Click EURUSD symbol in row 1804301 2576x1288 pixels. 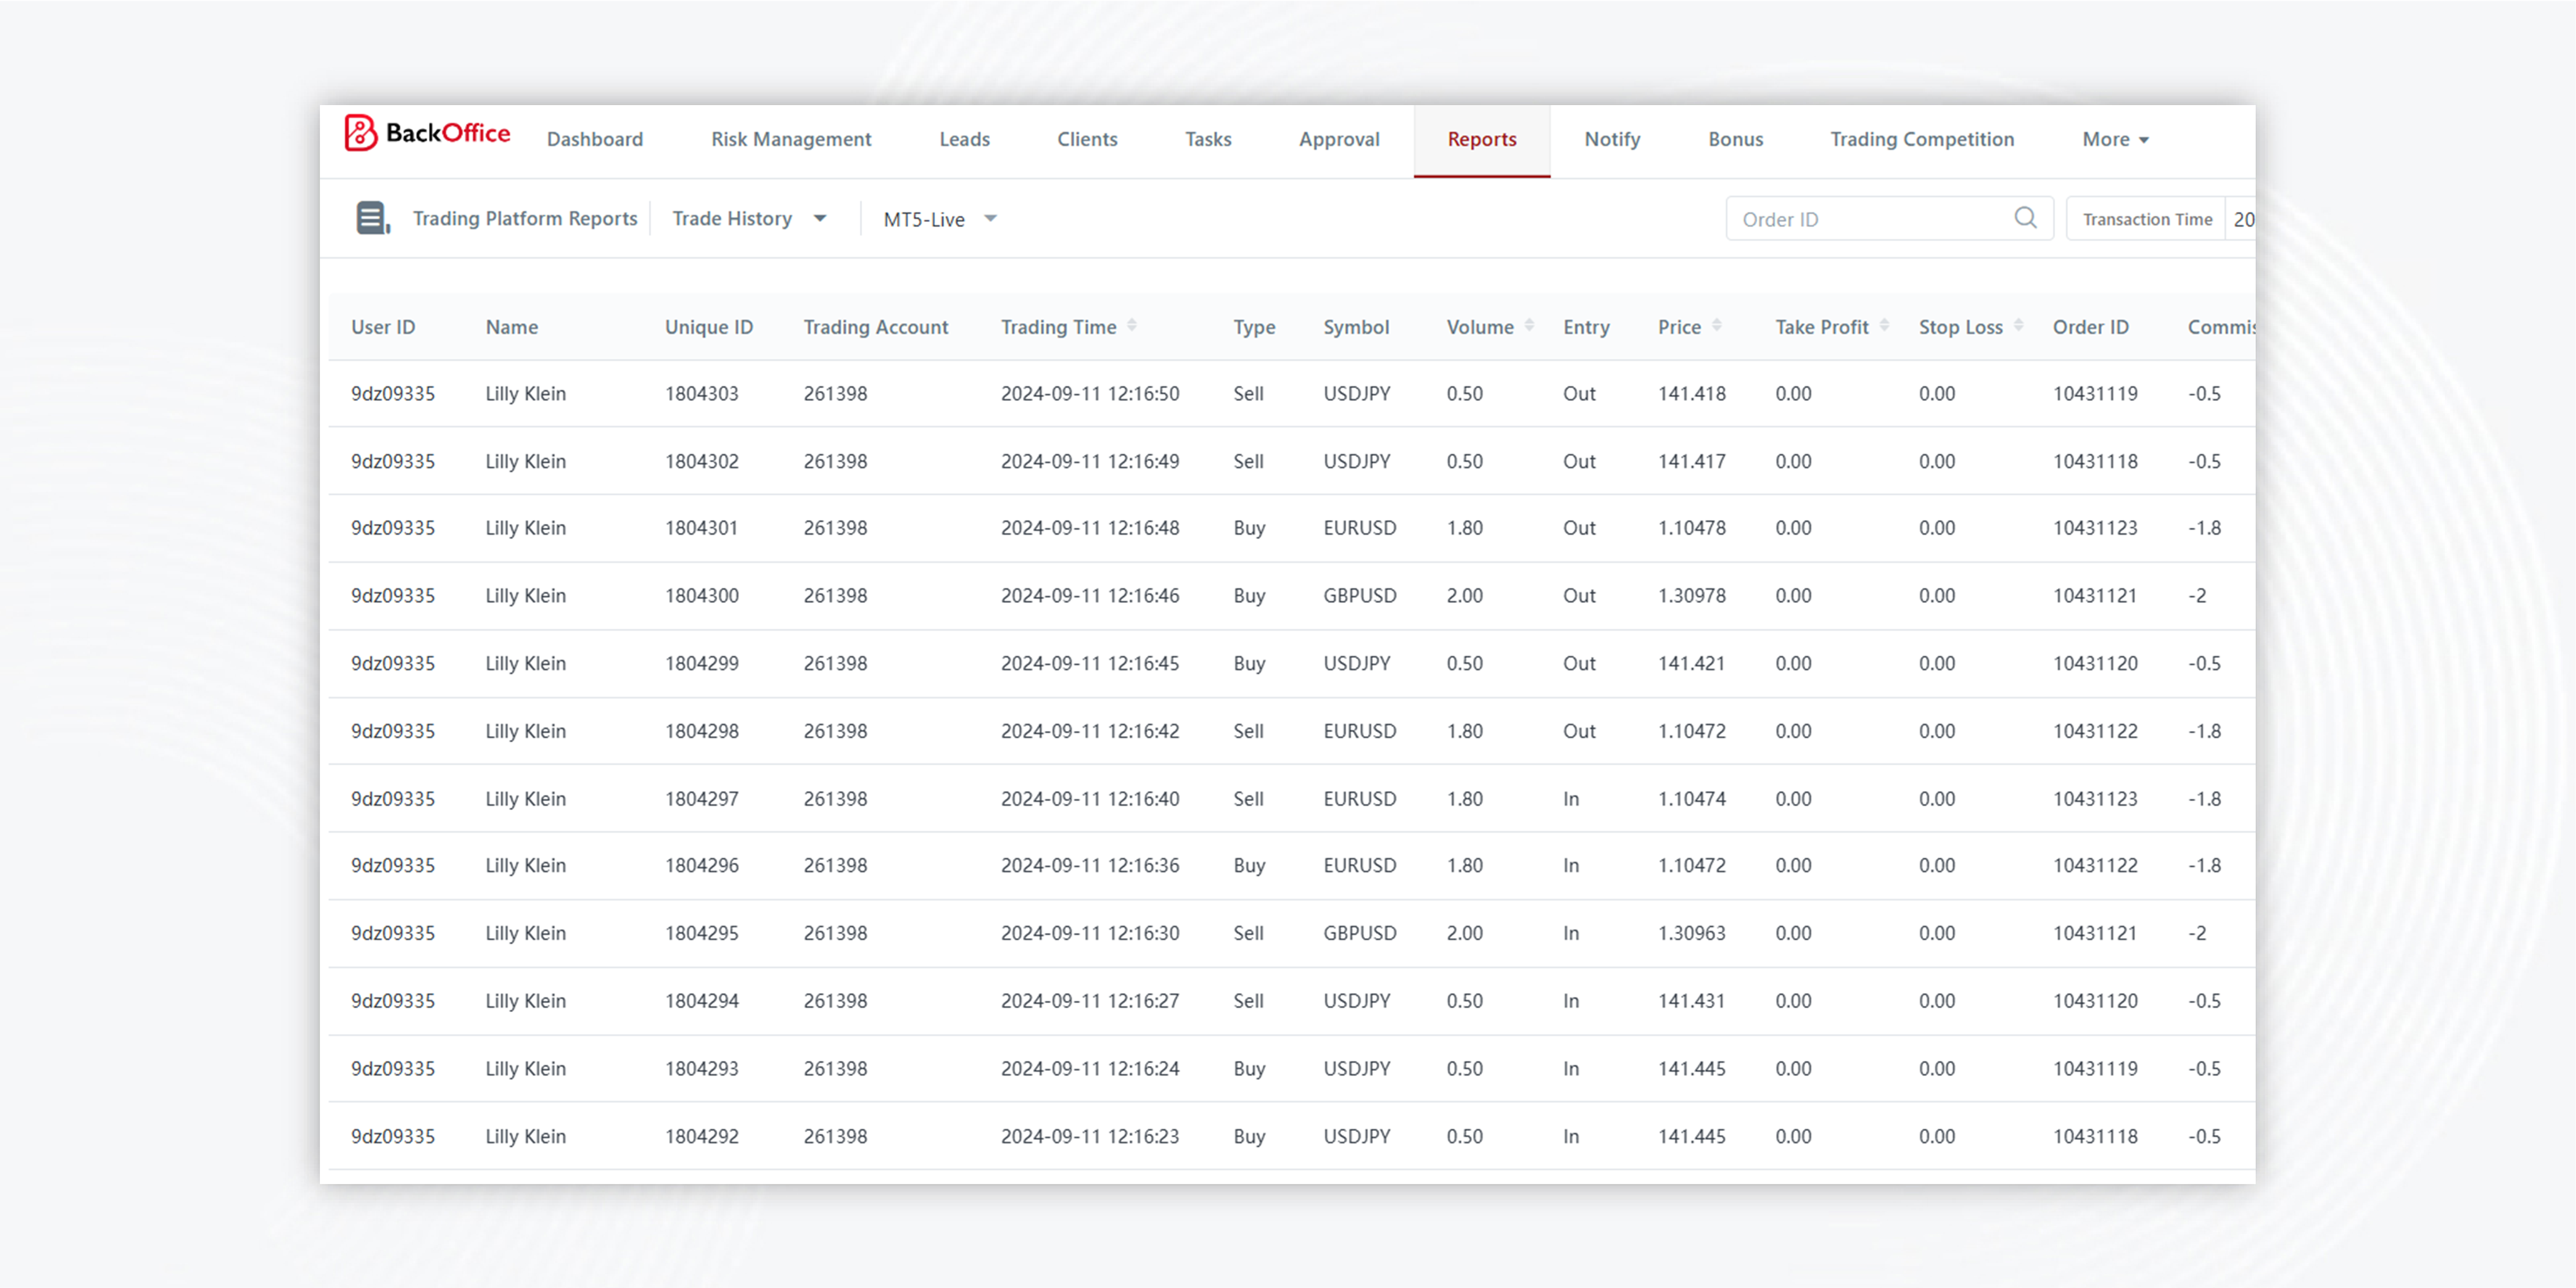coord(1360,528)
